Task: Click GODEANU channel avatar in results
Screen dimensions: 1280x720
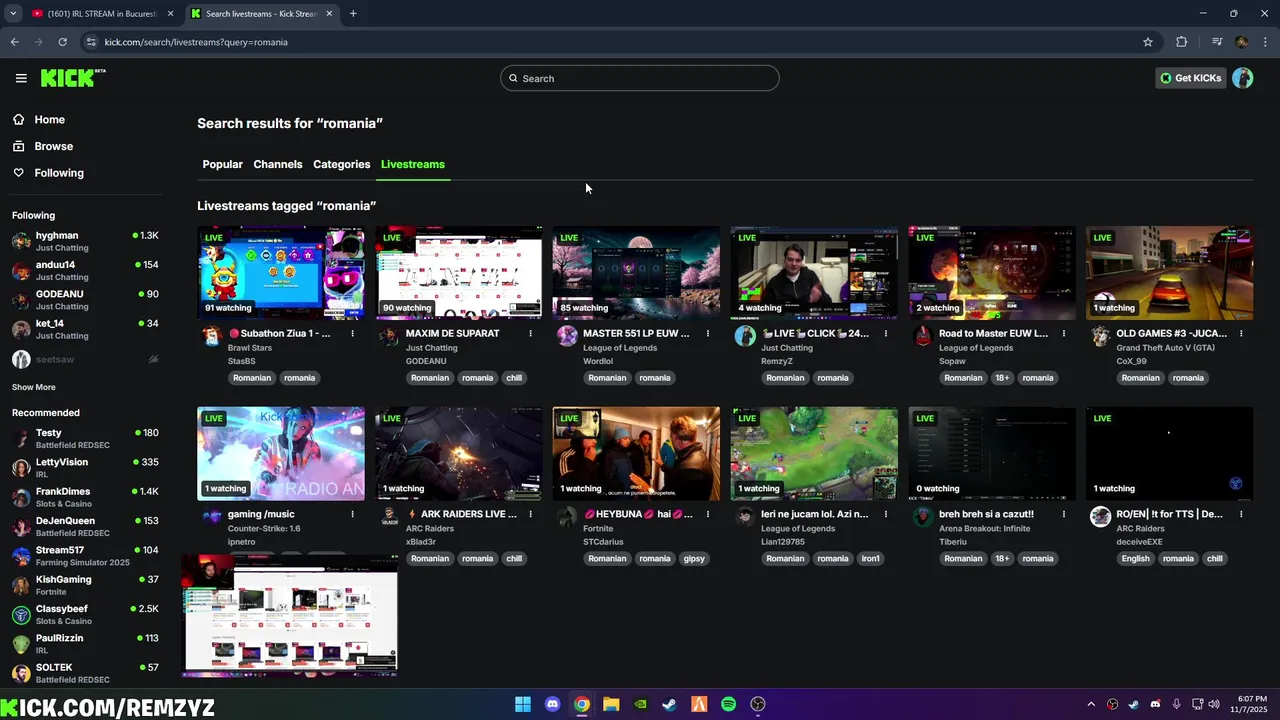Action: [x=389, y=336]
